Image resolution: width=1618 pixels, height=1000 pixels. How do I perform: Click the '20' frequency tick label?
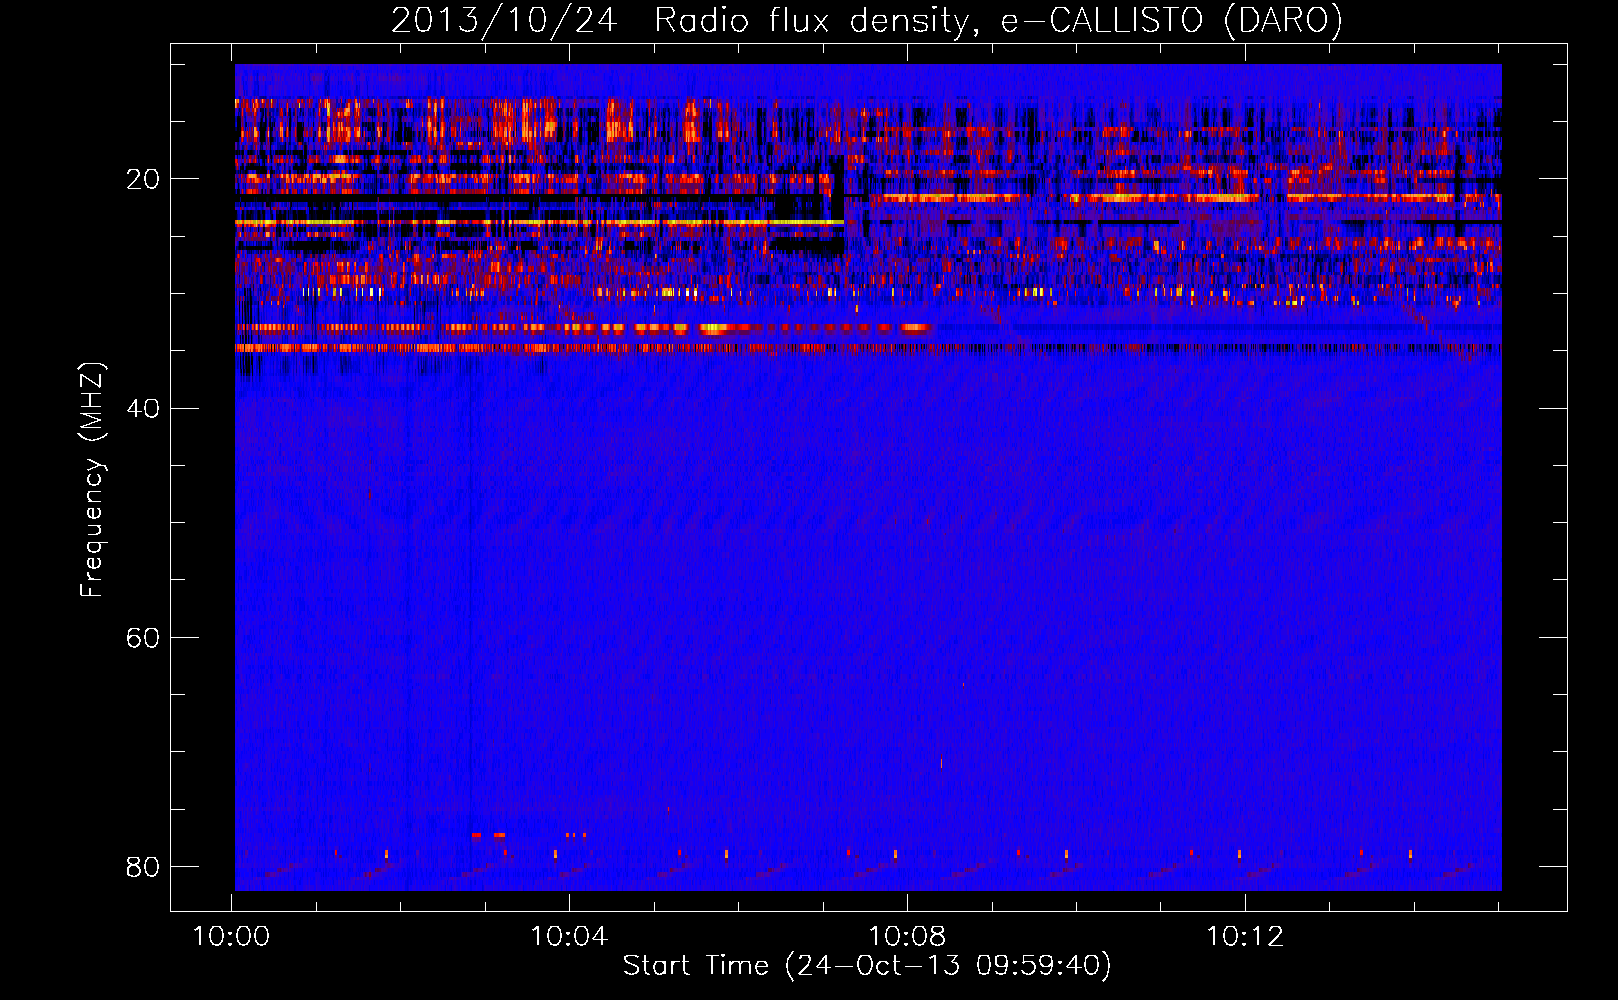143,180
